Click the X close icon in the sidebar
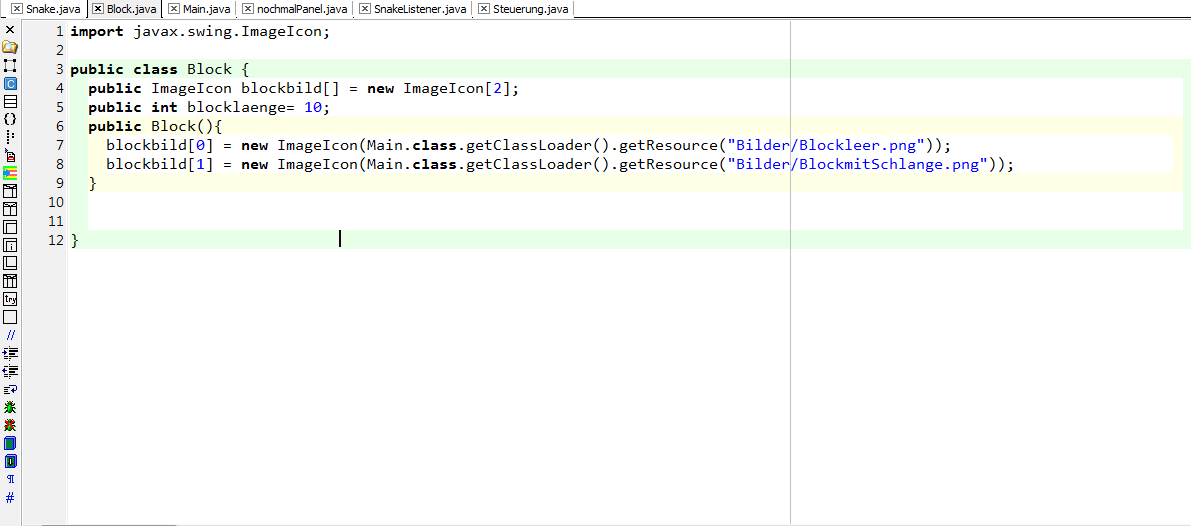The image size is (1191, 526). point(10,30)
